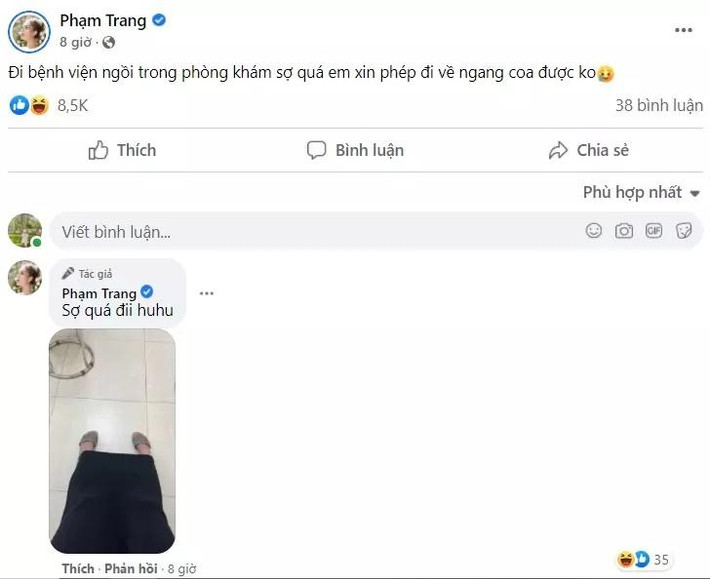The image size is (710, 579).
Task: Open the 38 bình luận comments link
Action: (659, 105)
